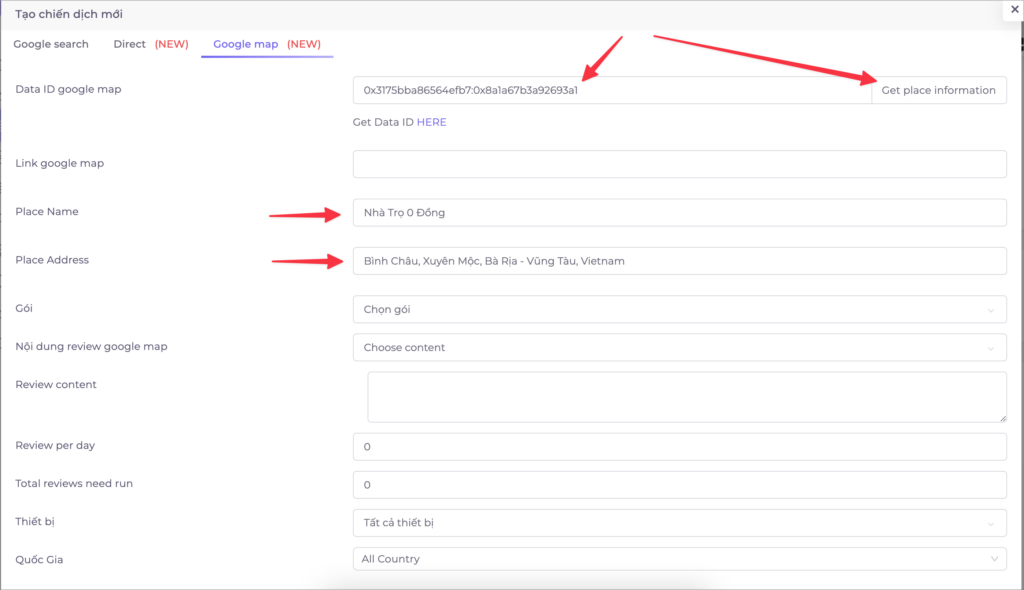Click the chevron arrow on Gói selector
Viewport: 1024px width, 590px height.
[991, 310]
